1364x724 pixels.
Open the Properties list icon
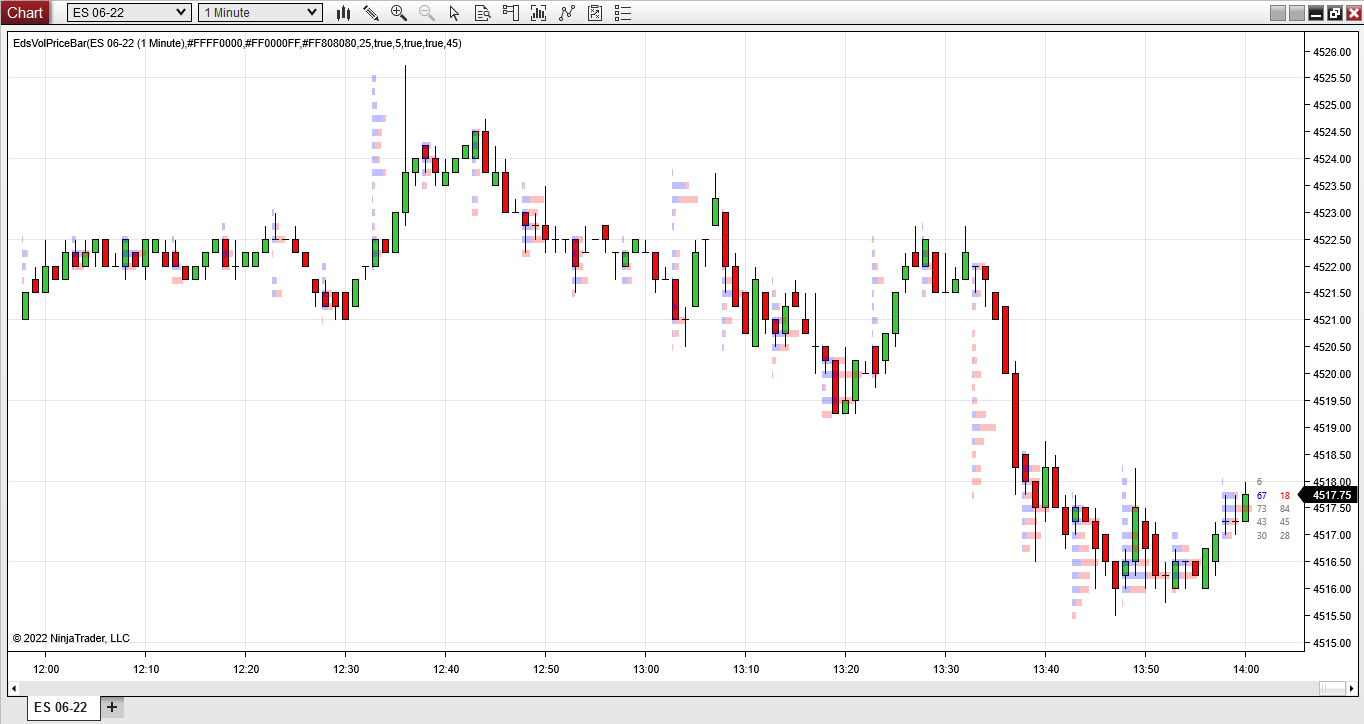click(623, 13)
